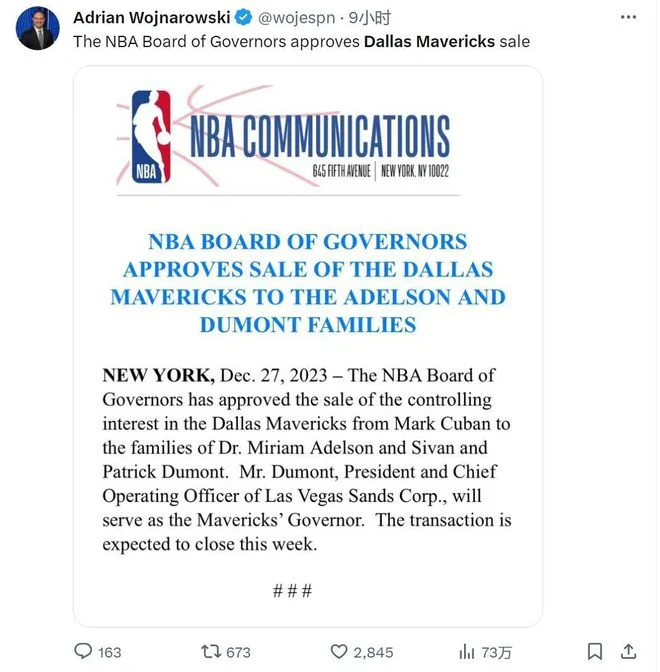This screenshot has height=672, width=660.
Task: Click the NBA logo in the image
Action: (x=151, y=137)
